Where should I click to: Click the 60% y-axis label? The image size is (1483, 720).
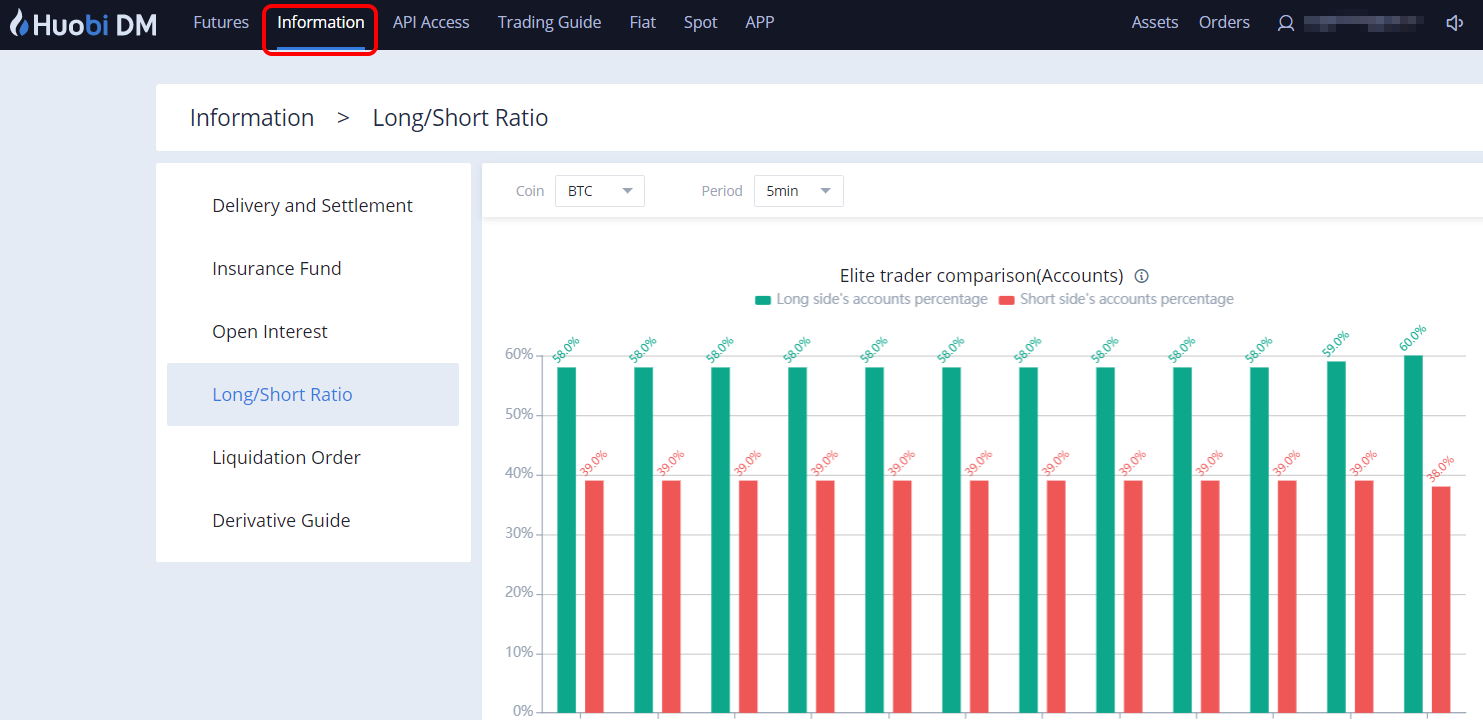518,355
